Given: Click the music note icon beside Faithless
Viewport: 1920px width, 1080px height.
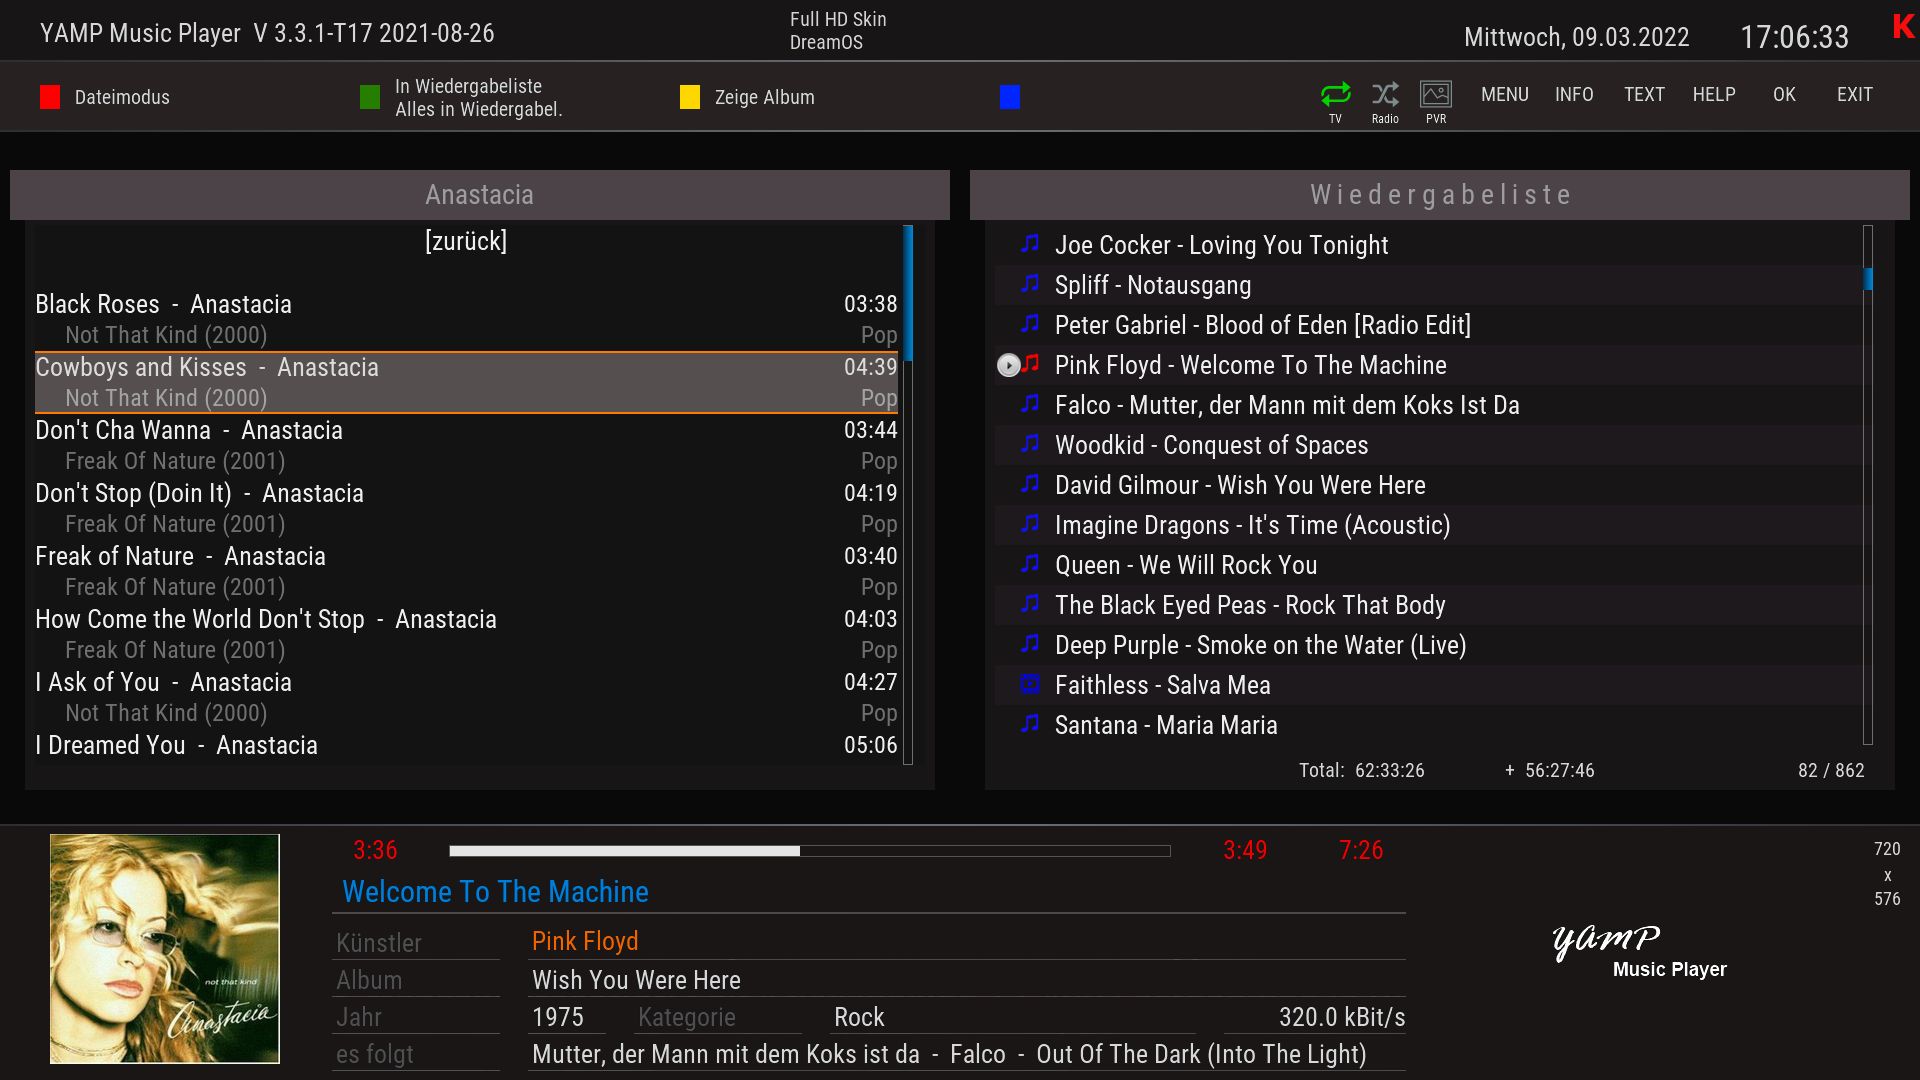Looking at the screenshot, I should 1030,685.
